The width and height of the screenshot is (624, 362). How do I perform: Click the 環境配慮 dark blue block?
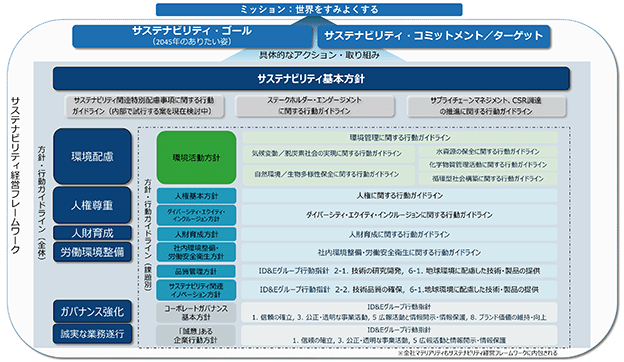click(92, 156)
